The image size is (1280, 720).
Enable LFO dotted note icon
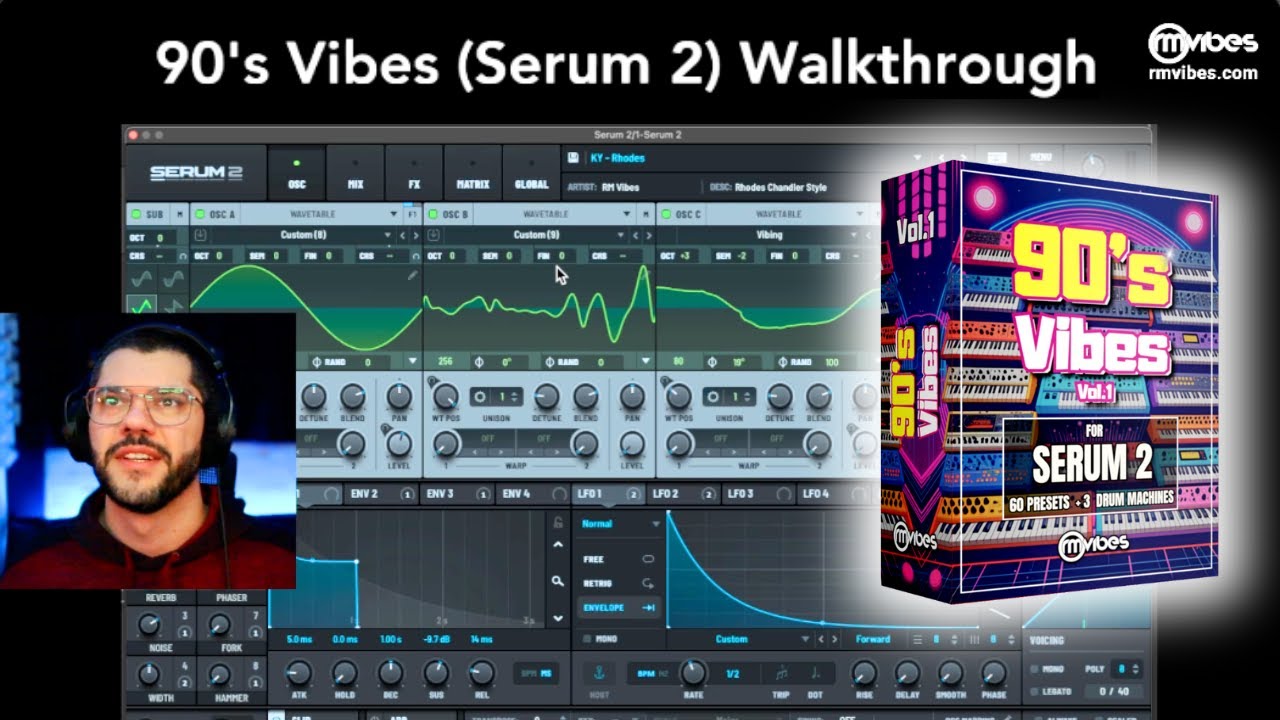coord(815,673)
